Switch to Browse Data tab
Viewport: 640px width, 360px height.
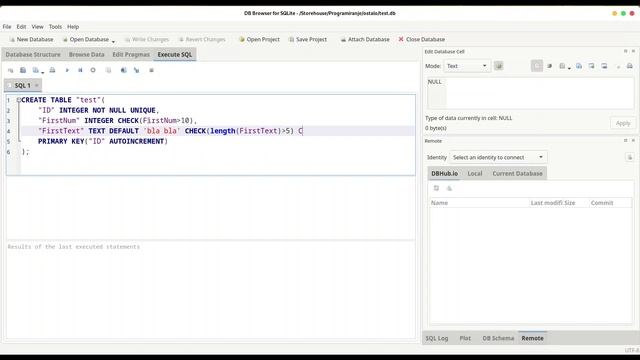click(x=87, y=54)
